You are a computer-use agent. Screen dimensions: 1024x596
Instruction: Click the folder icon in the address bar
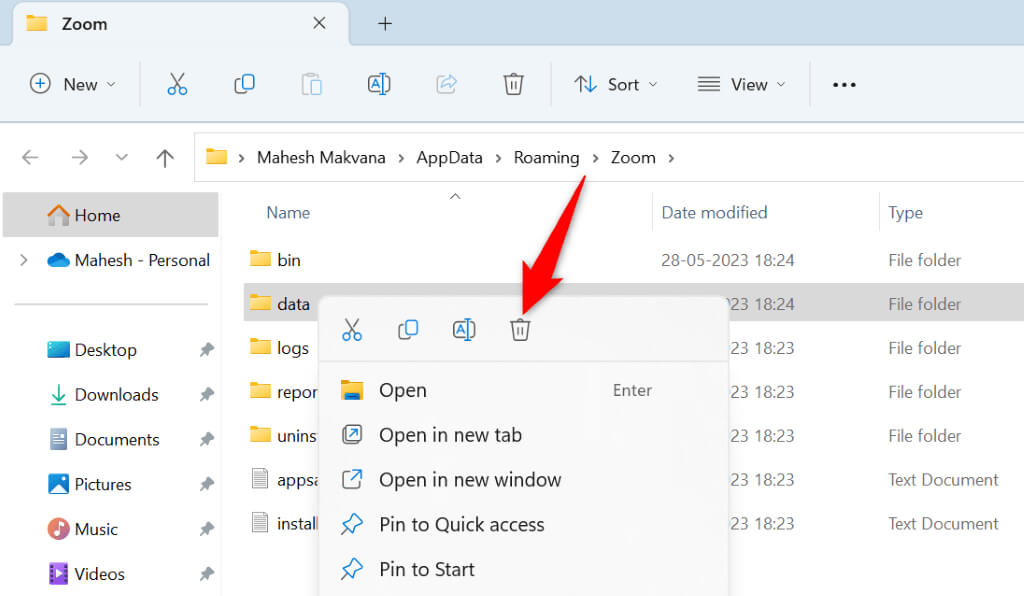216,157
